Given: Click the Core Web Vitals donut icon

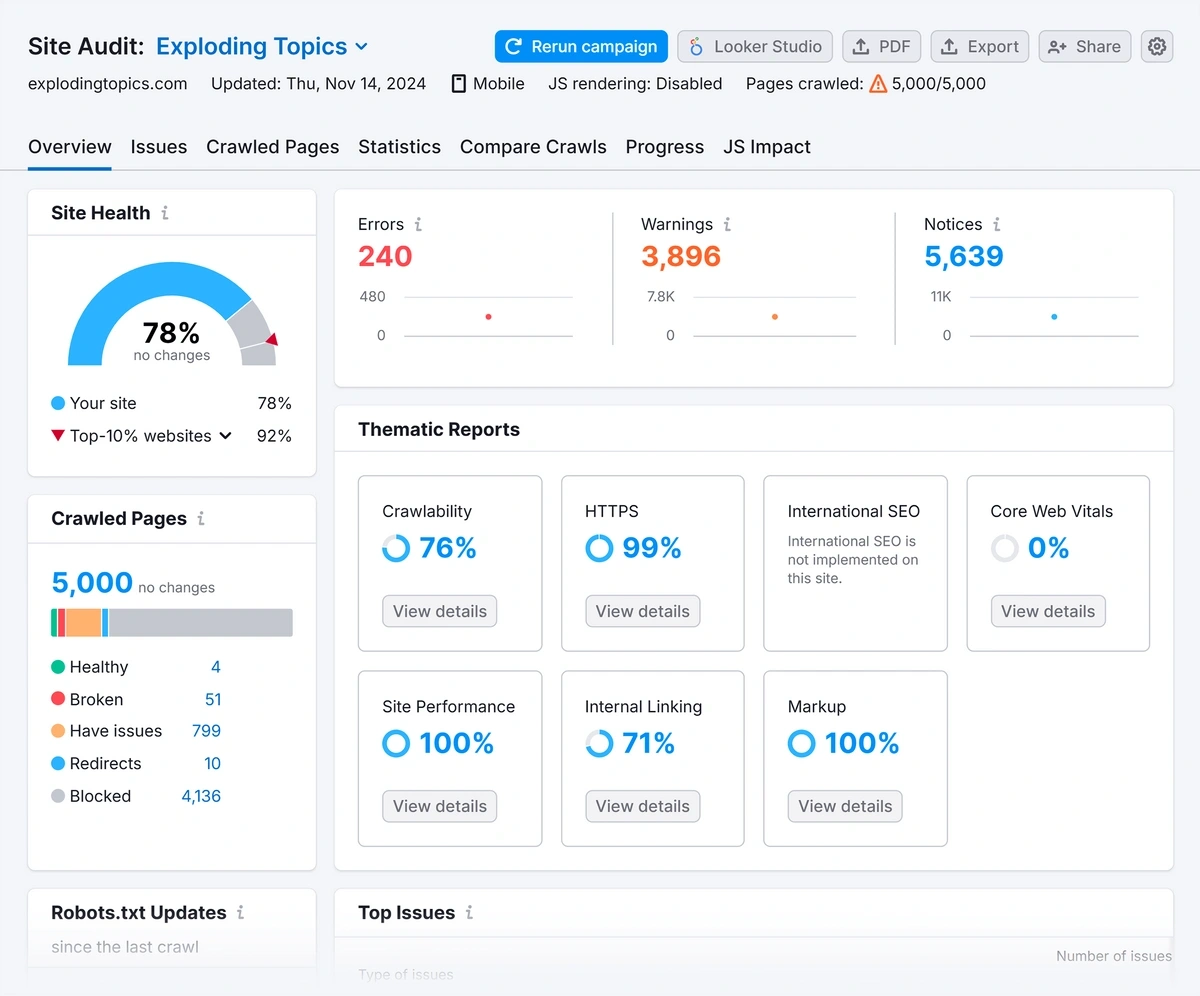Looking at the screenshot, I should point(1005,548).
